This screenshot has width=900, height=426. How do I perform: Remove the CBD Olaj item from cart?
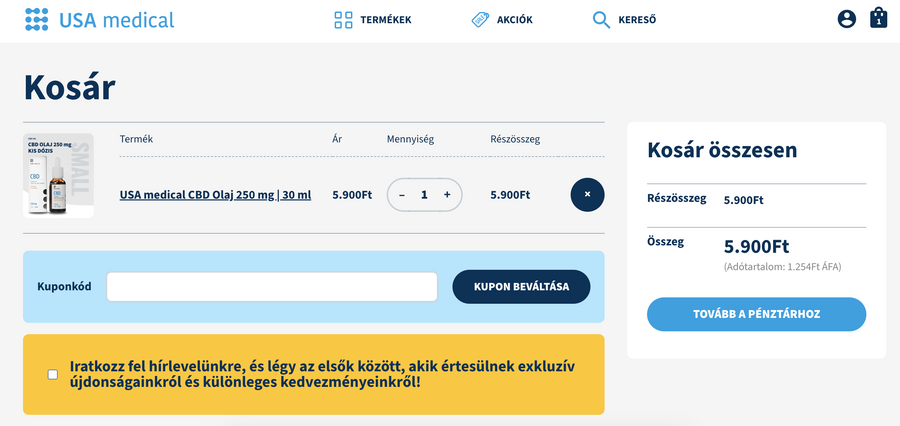[x=587, y=195]
